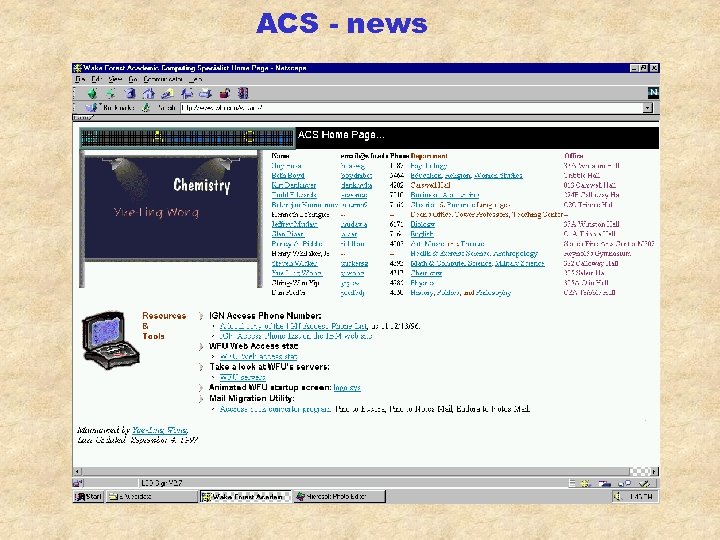
Task: Click the page location icon beside the address field
Action: (x=146, y=108)
